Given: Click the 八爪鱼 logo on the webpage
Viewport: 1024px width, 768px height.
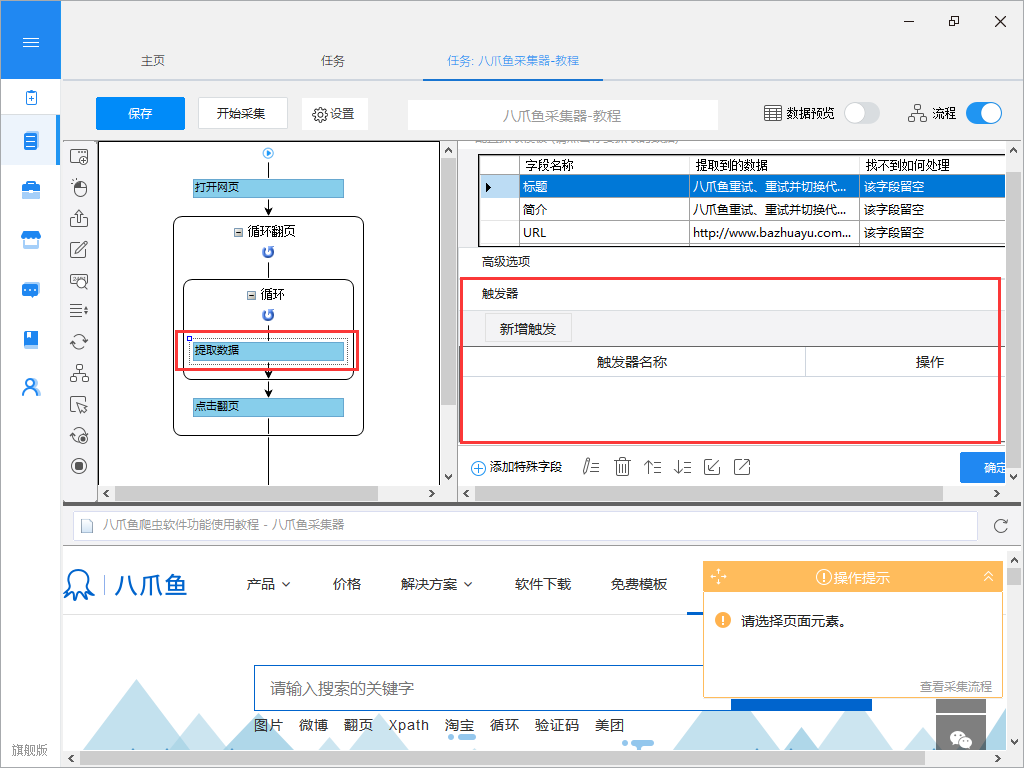Looking at the screenshot, I should (125, 584).
